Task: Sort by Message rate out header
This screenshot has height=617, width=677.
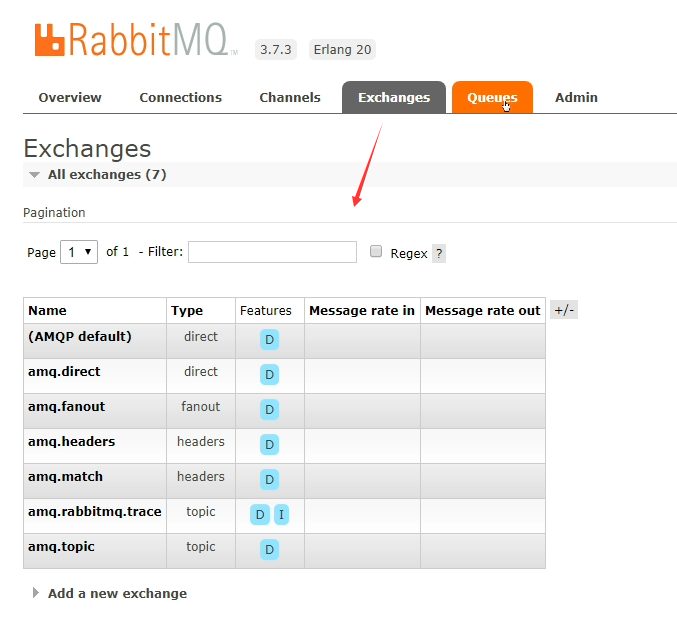Action: 483,310
